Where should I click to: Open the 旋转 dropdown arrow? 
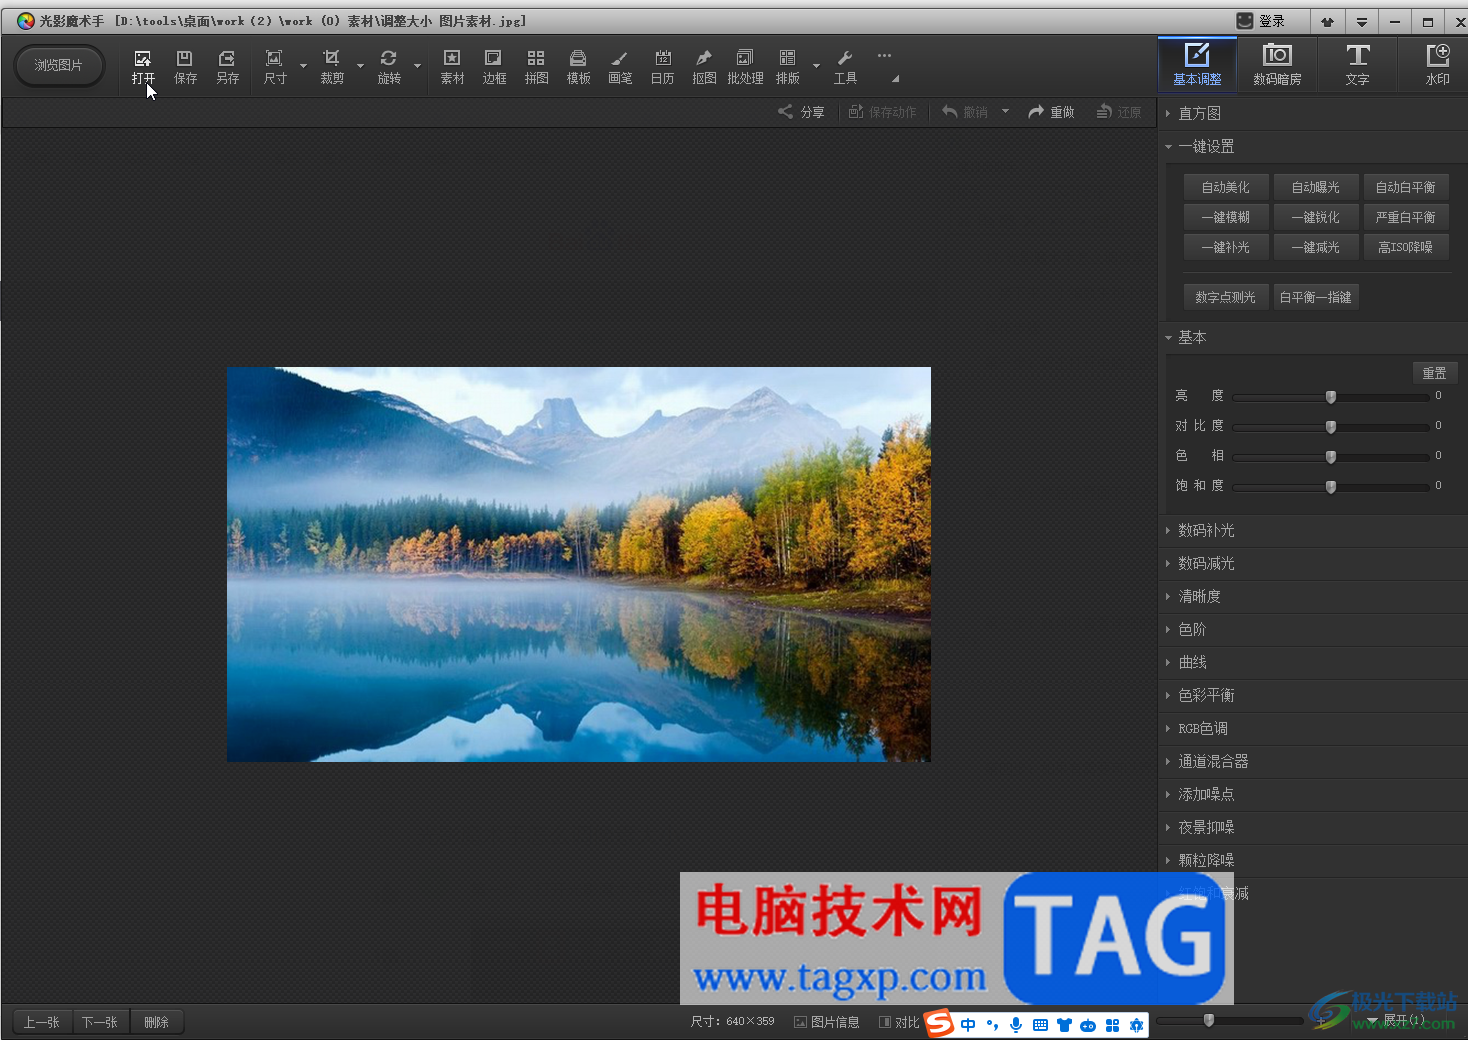tap(417, 67)
